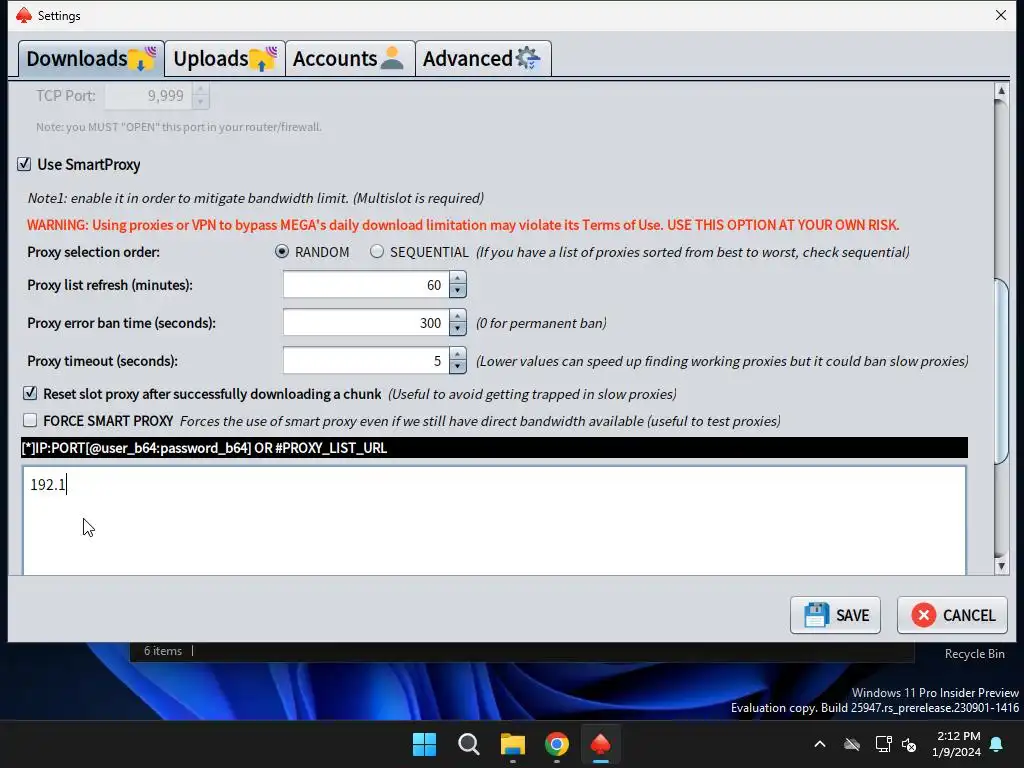Click the OneDrive tray icon
Screen dimensions: 1024x768
pos(852,744)
